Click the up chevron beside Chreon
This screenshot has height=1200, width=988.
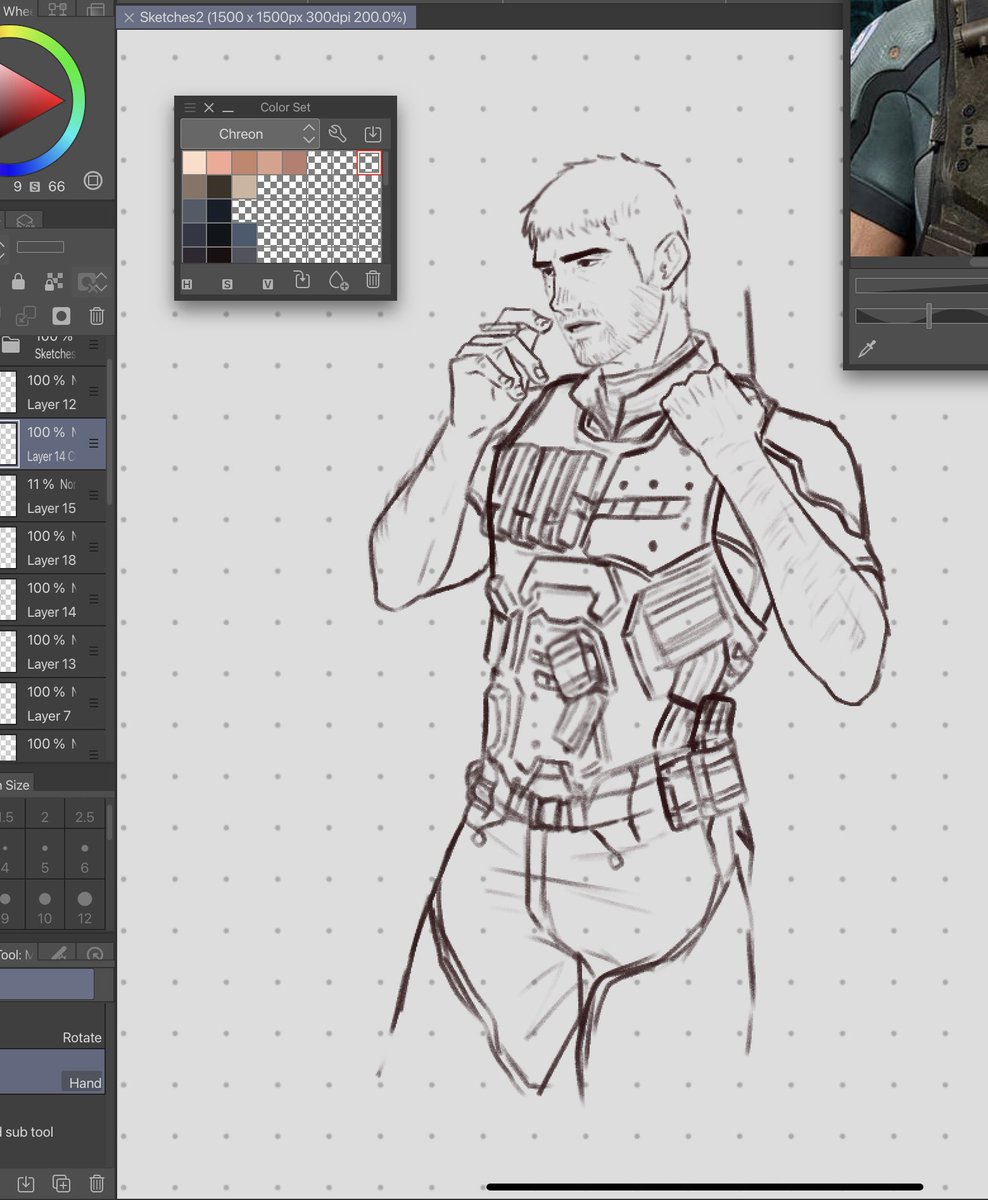[x=309, y=128]
